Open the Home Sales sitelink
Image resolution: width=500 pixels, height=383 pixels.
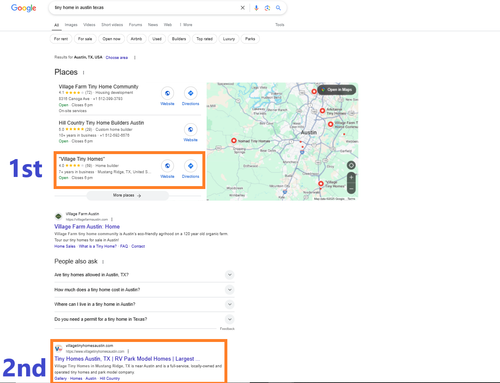pos(65,246)
